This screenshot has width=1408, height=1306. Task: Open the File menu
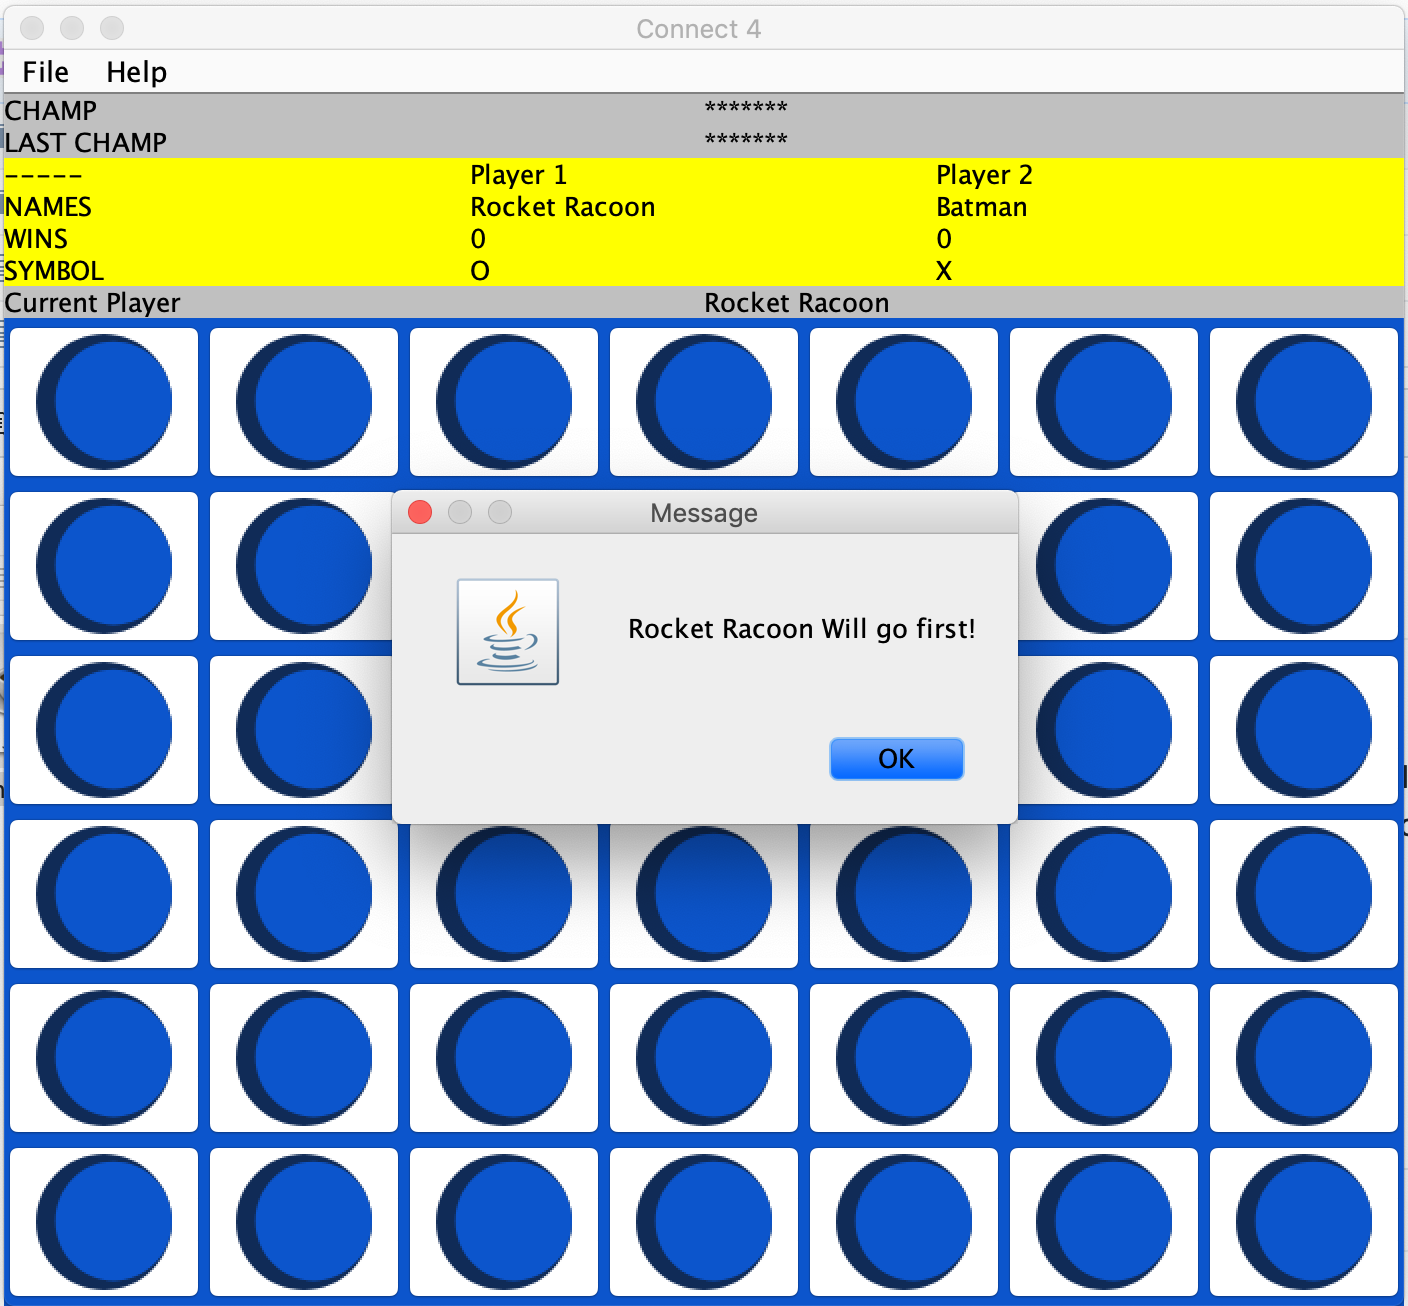tap(44, 71)
